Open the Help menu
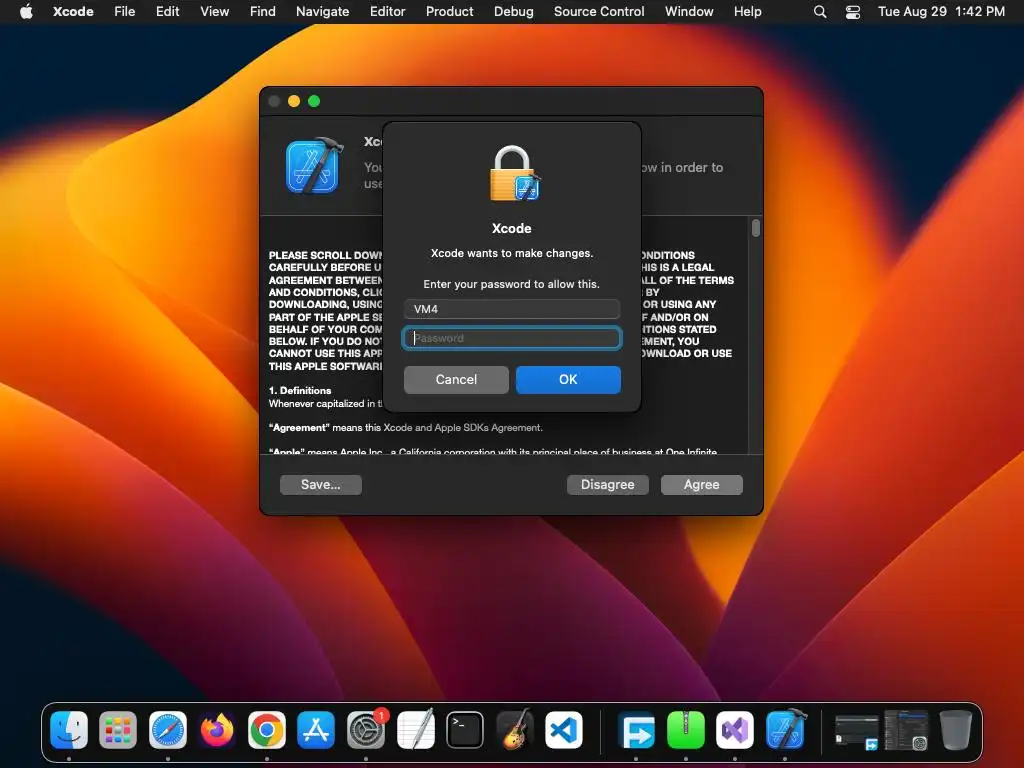Viewport: 1024px width, 768px height. (x=747, y=12)
